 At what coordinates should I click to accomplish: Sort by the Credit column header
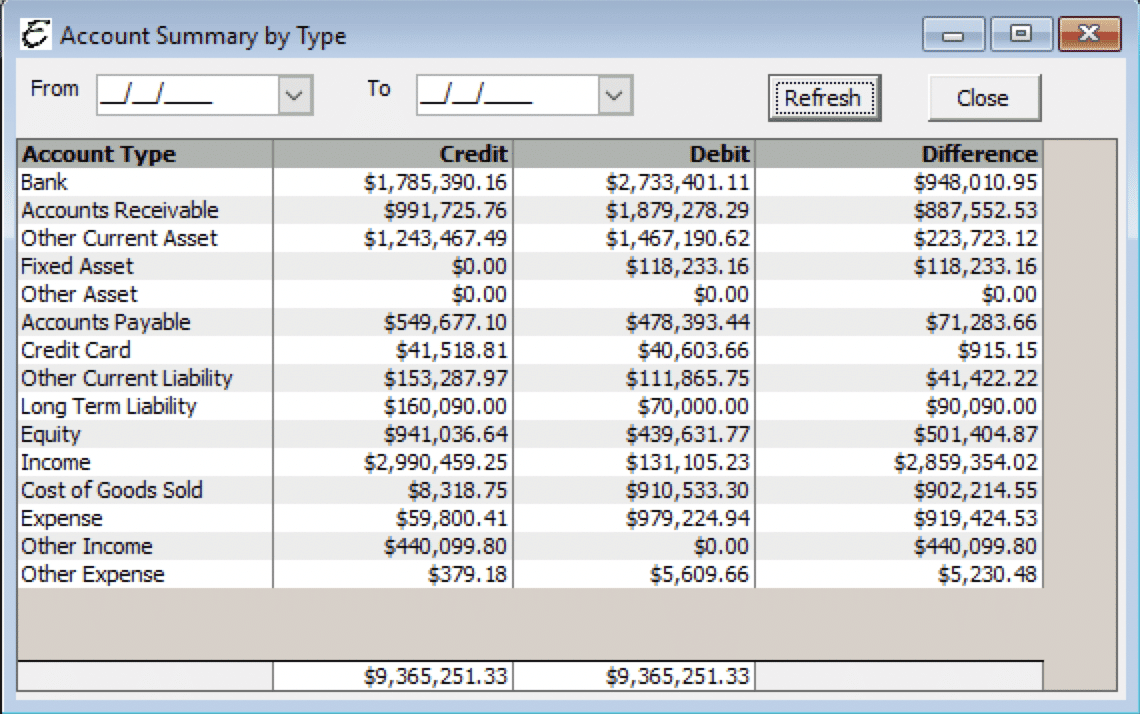392,154
